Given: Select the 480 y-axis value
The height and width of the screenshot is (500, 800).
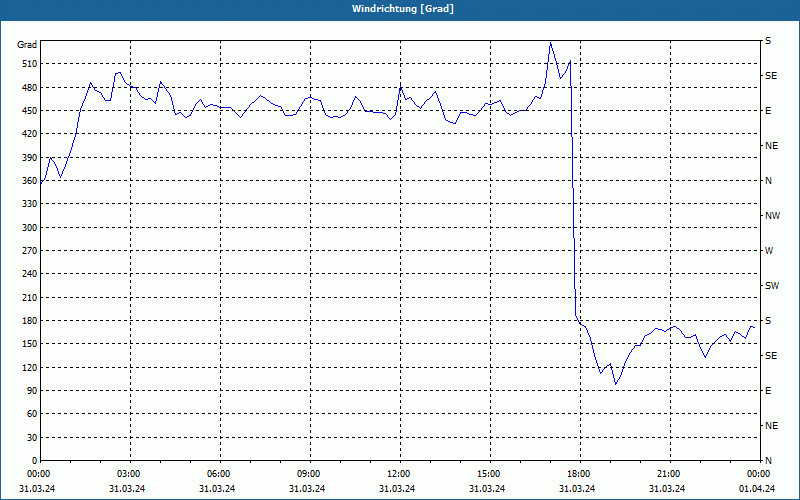Looking at the screenshot, I should (29, 87).
